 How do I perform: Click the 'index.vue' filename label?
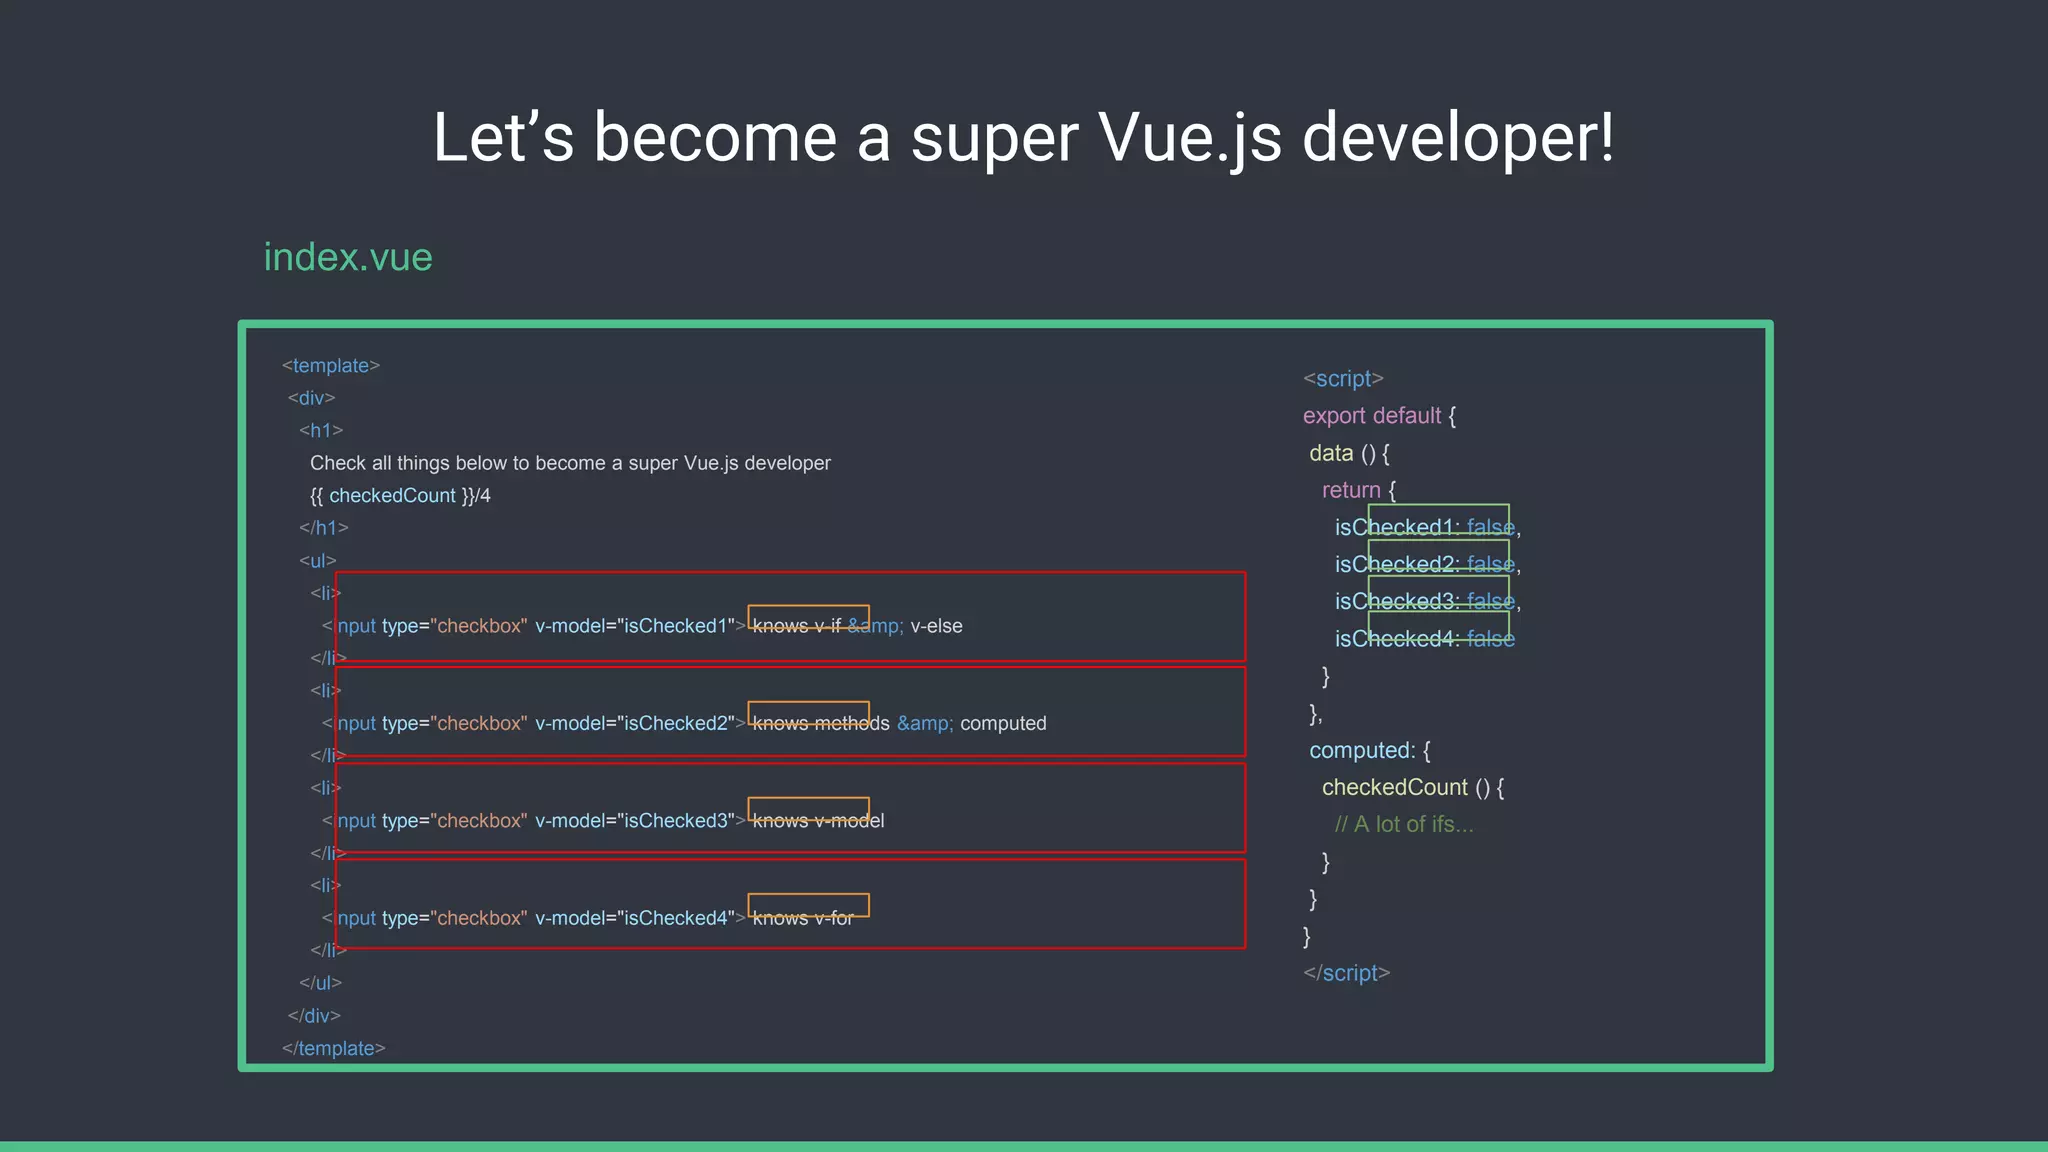[x=348, y=257]
